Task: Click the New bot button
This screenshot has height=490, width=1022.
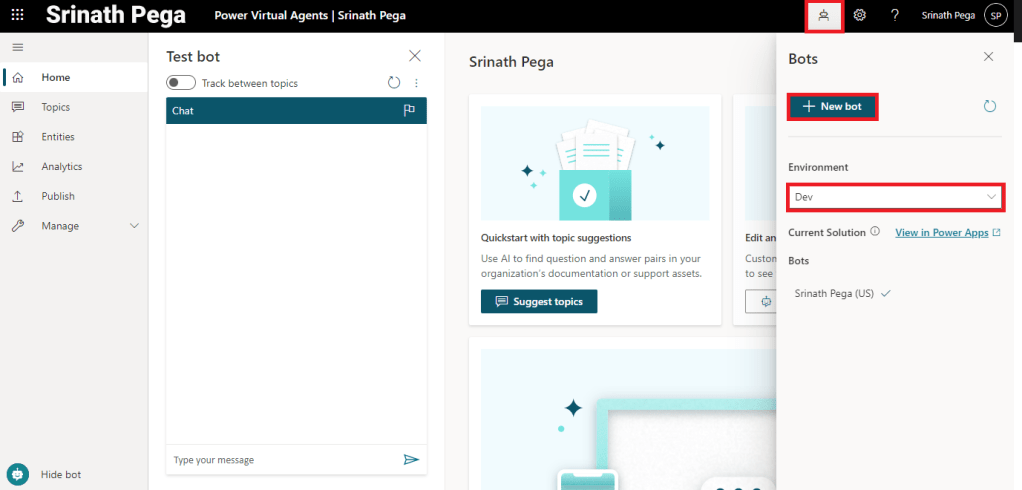Action: (x=833, y=107)
